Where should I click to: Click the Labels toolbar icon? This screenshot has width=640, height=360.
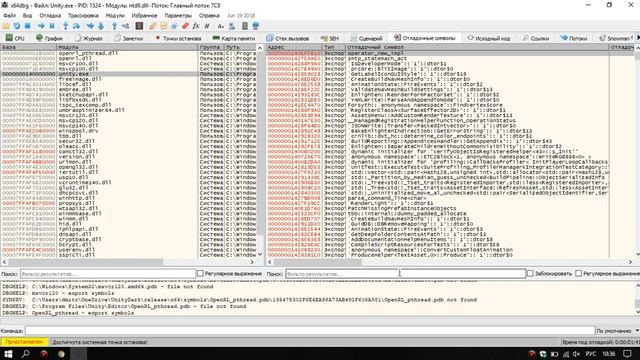coord(174,26)
